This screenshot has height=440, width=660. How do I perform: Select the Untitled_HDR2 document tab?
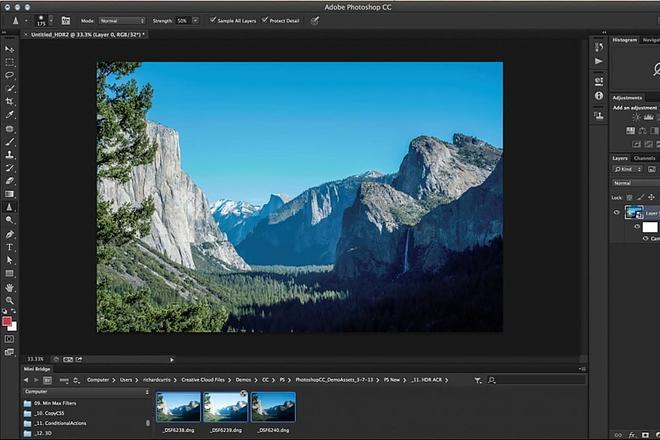point(88,35)
